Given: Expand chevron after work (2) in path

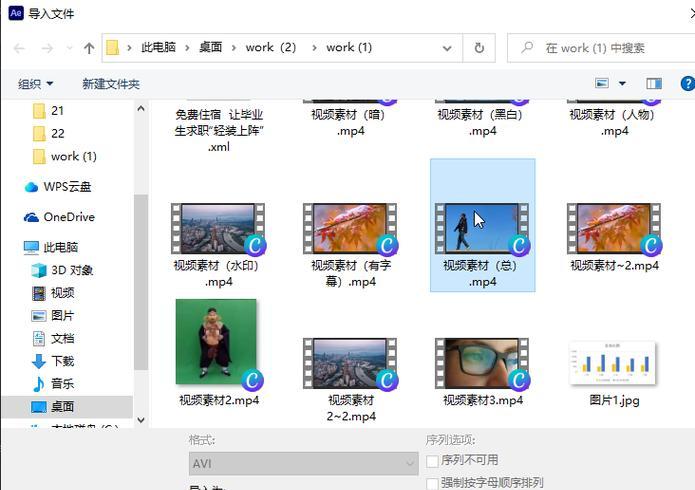Looking at the screenshot, I should pos(314,48).
